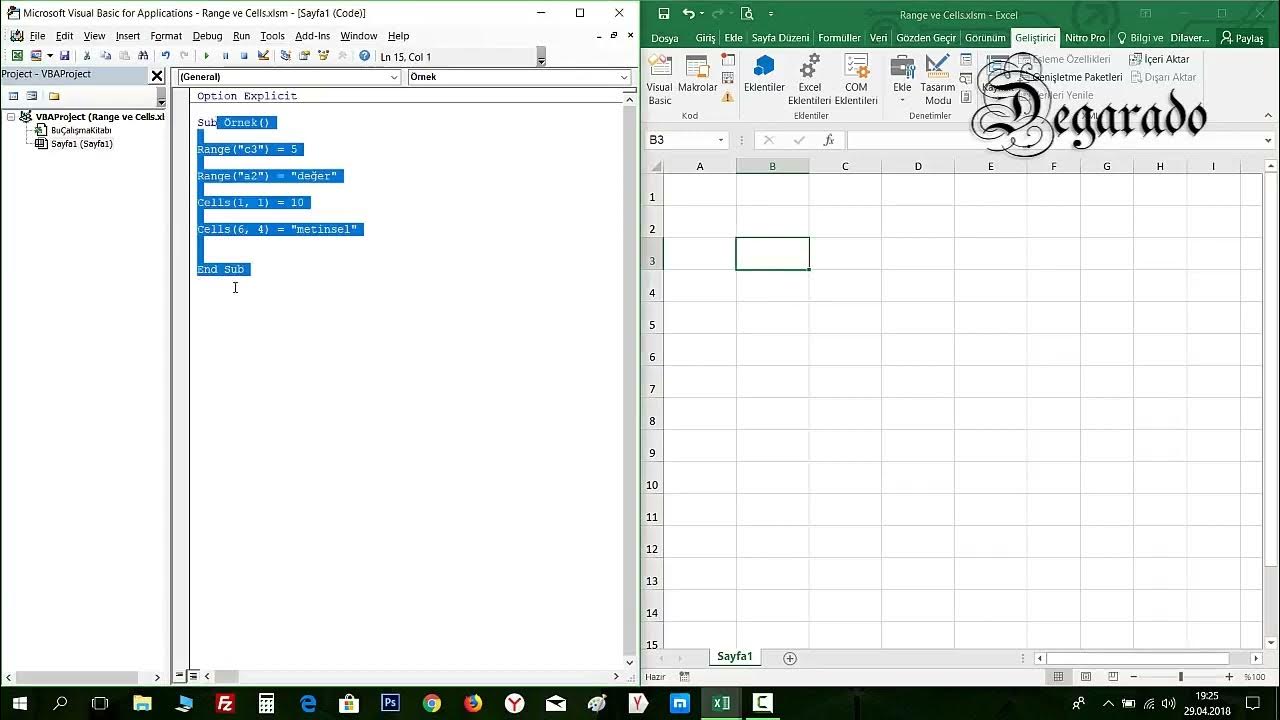This screenshot has height=720, width=1280.
Task: Click the VBA code vertical scrollbar down arrow
Action: [x=630, y=662]
